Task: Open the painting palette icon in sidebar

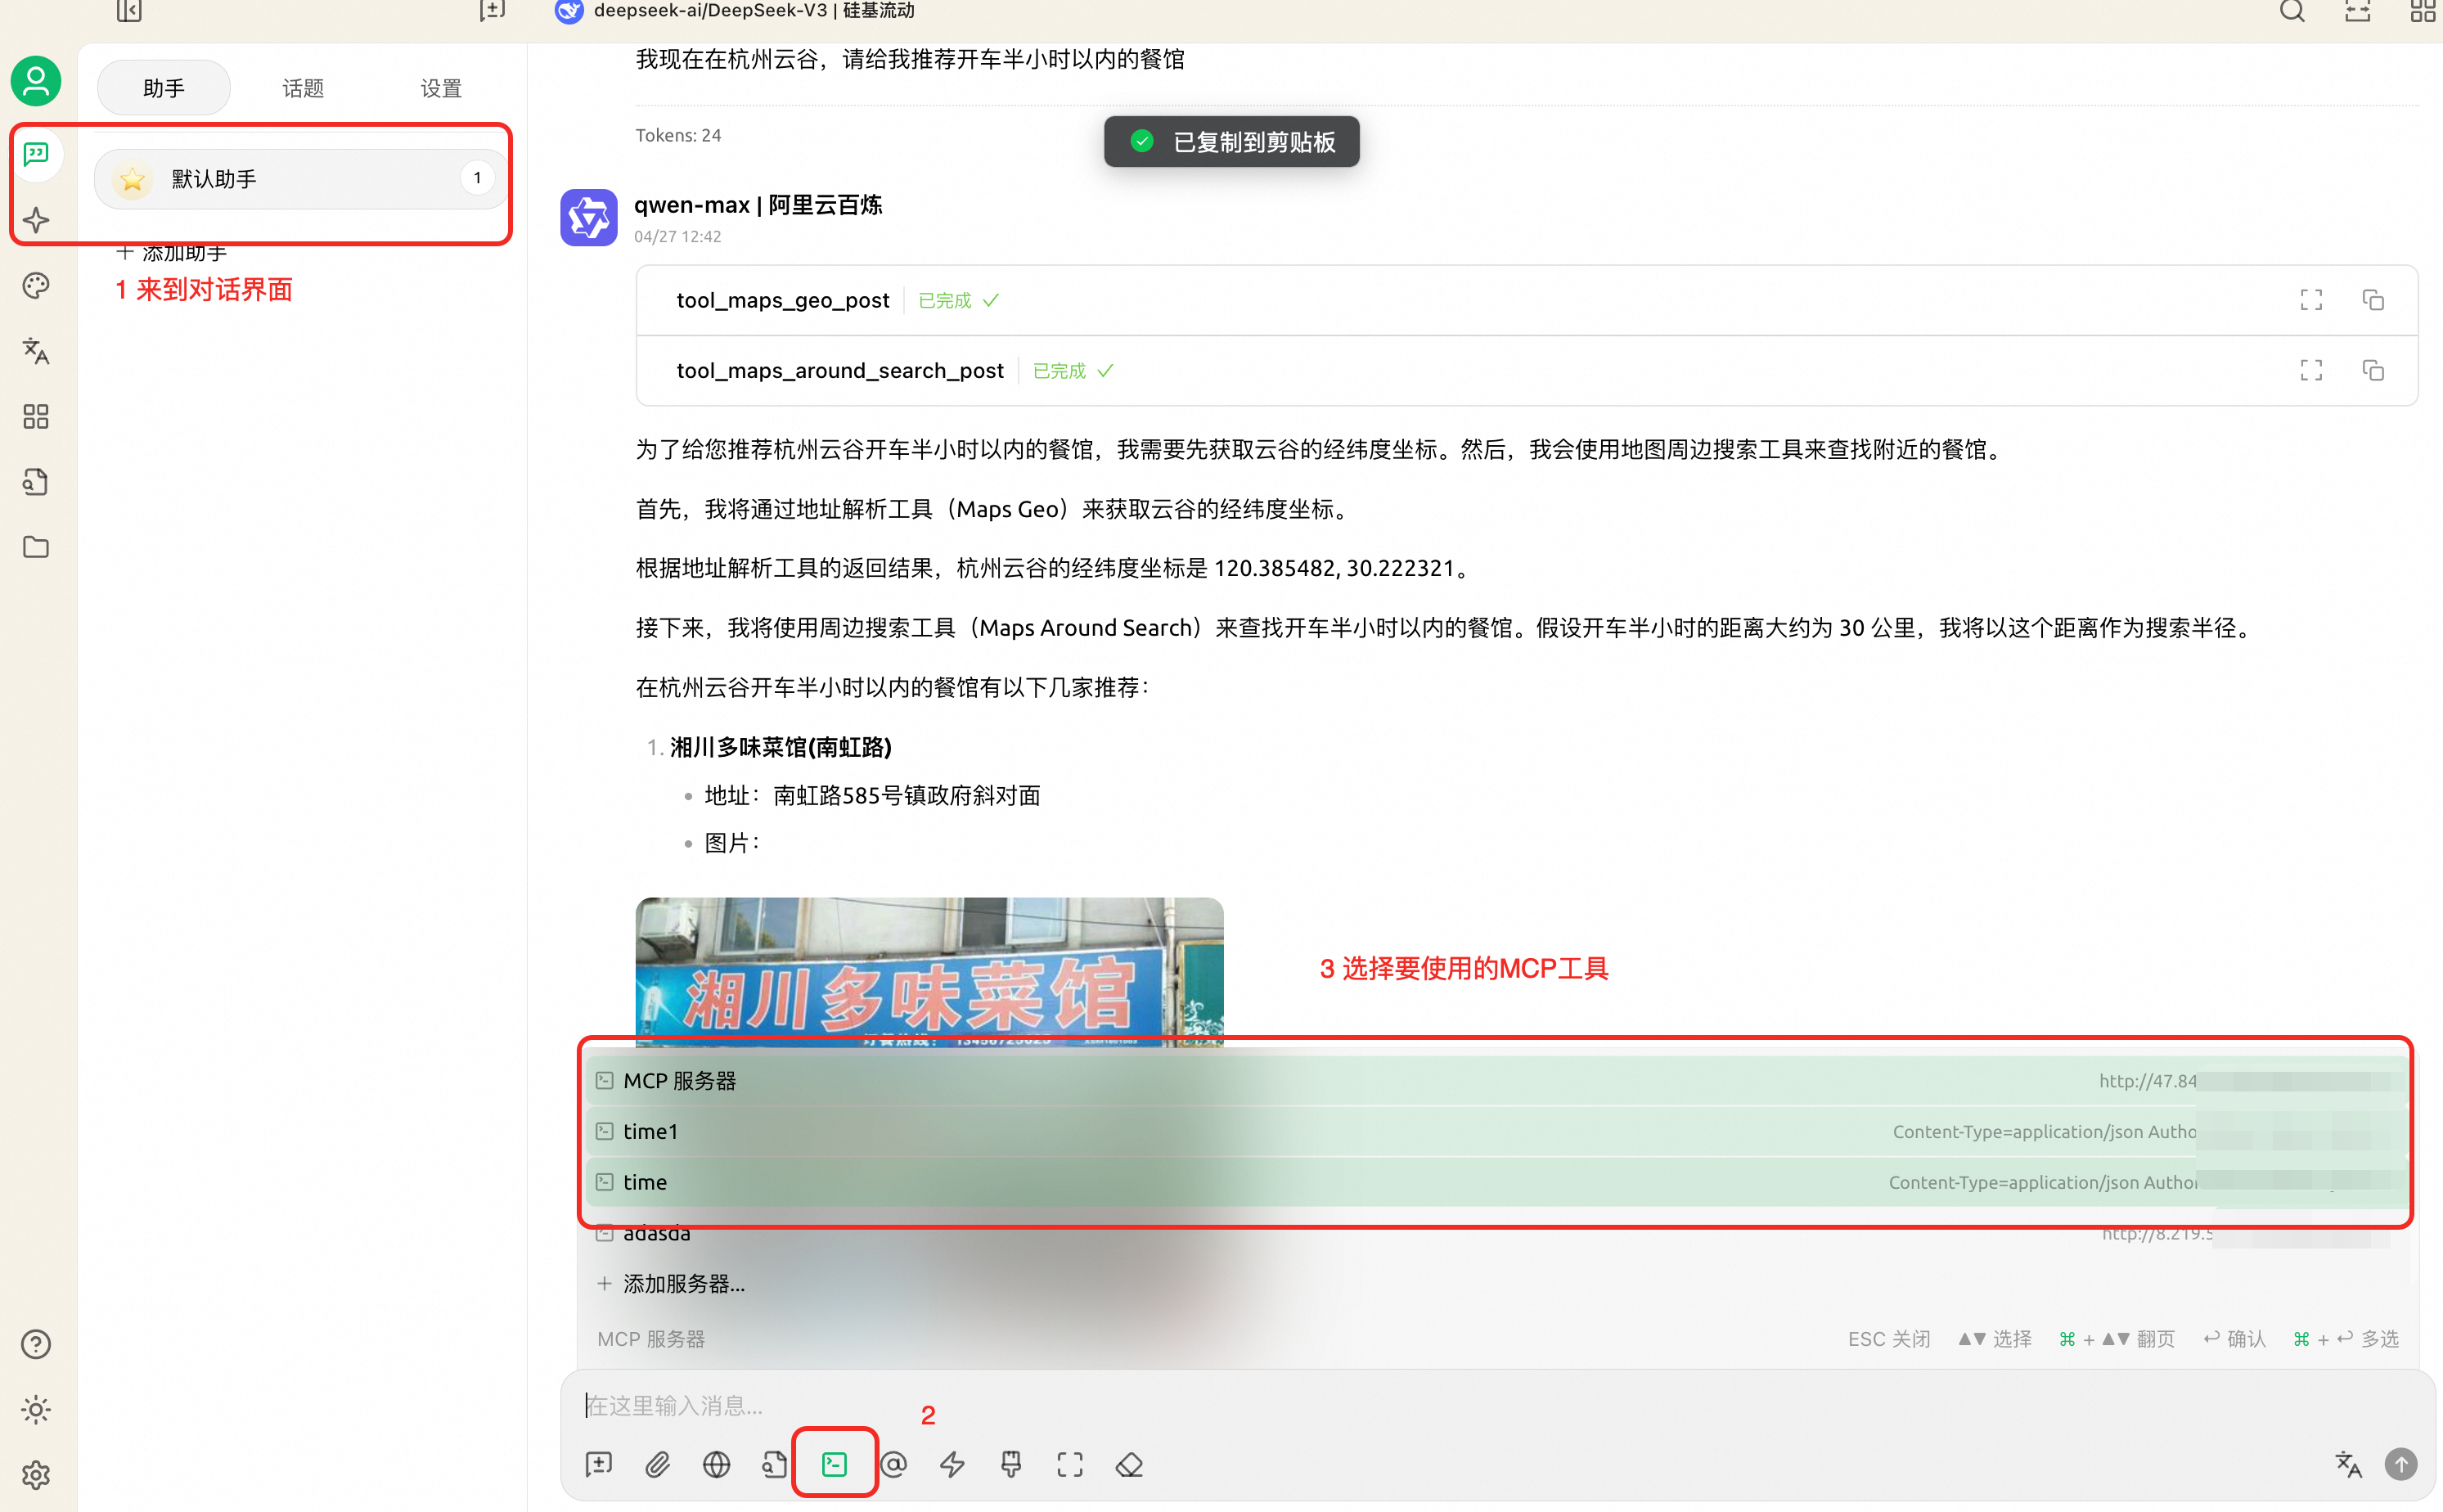Action: pyautogui.click(x=36, y=286)
